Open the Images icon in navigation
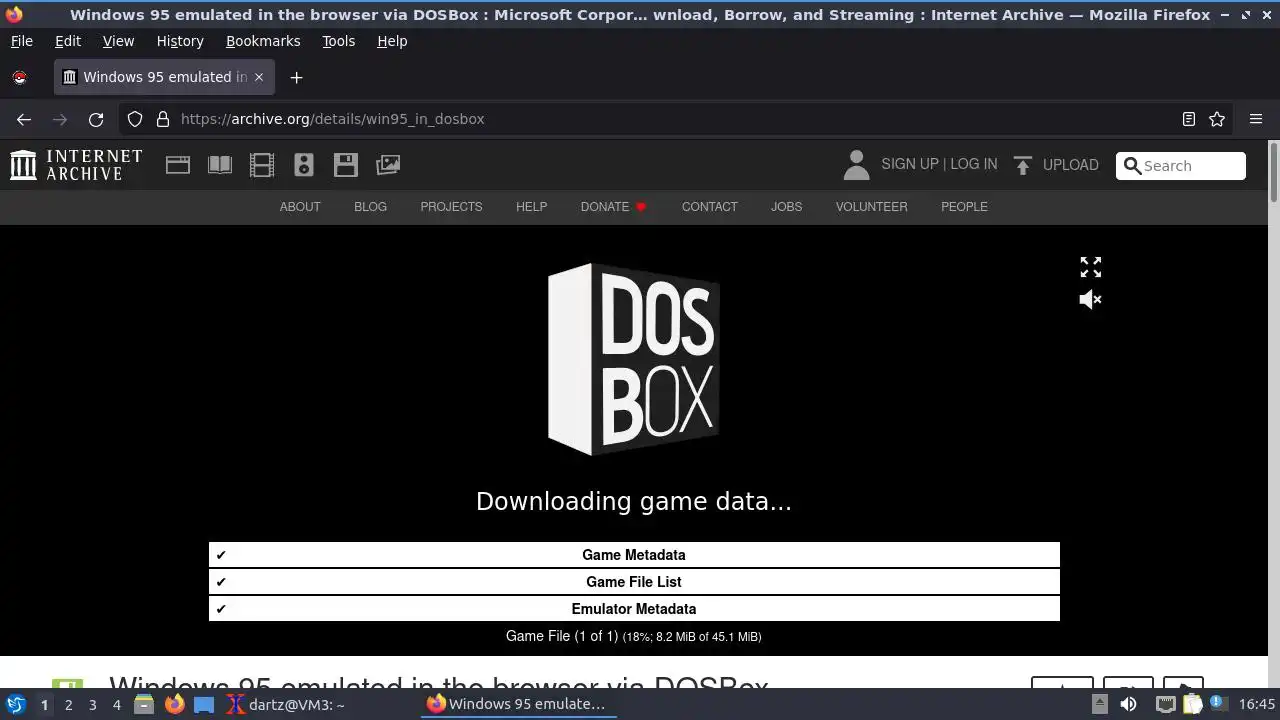Viewport: 1280px width, 720px height. pos(388,165)
